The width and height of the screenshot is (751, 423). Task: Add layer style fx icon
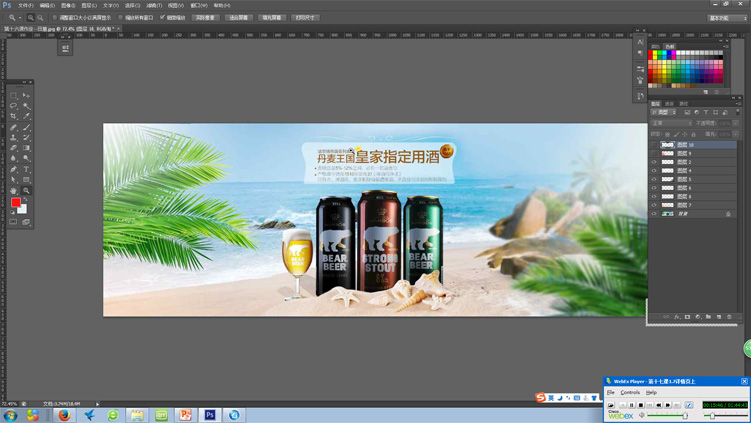677,317
